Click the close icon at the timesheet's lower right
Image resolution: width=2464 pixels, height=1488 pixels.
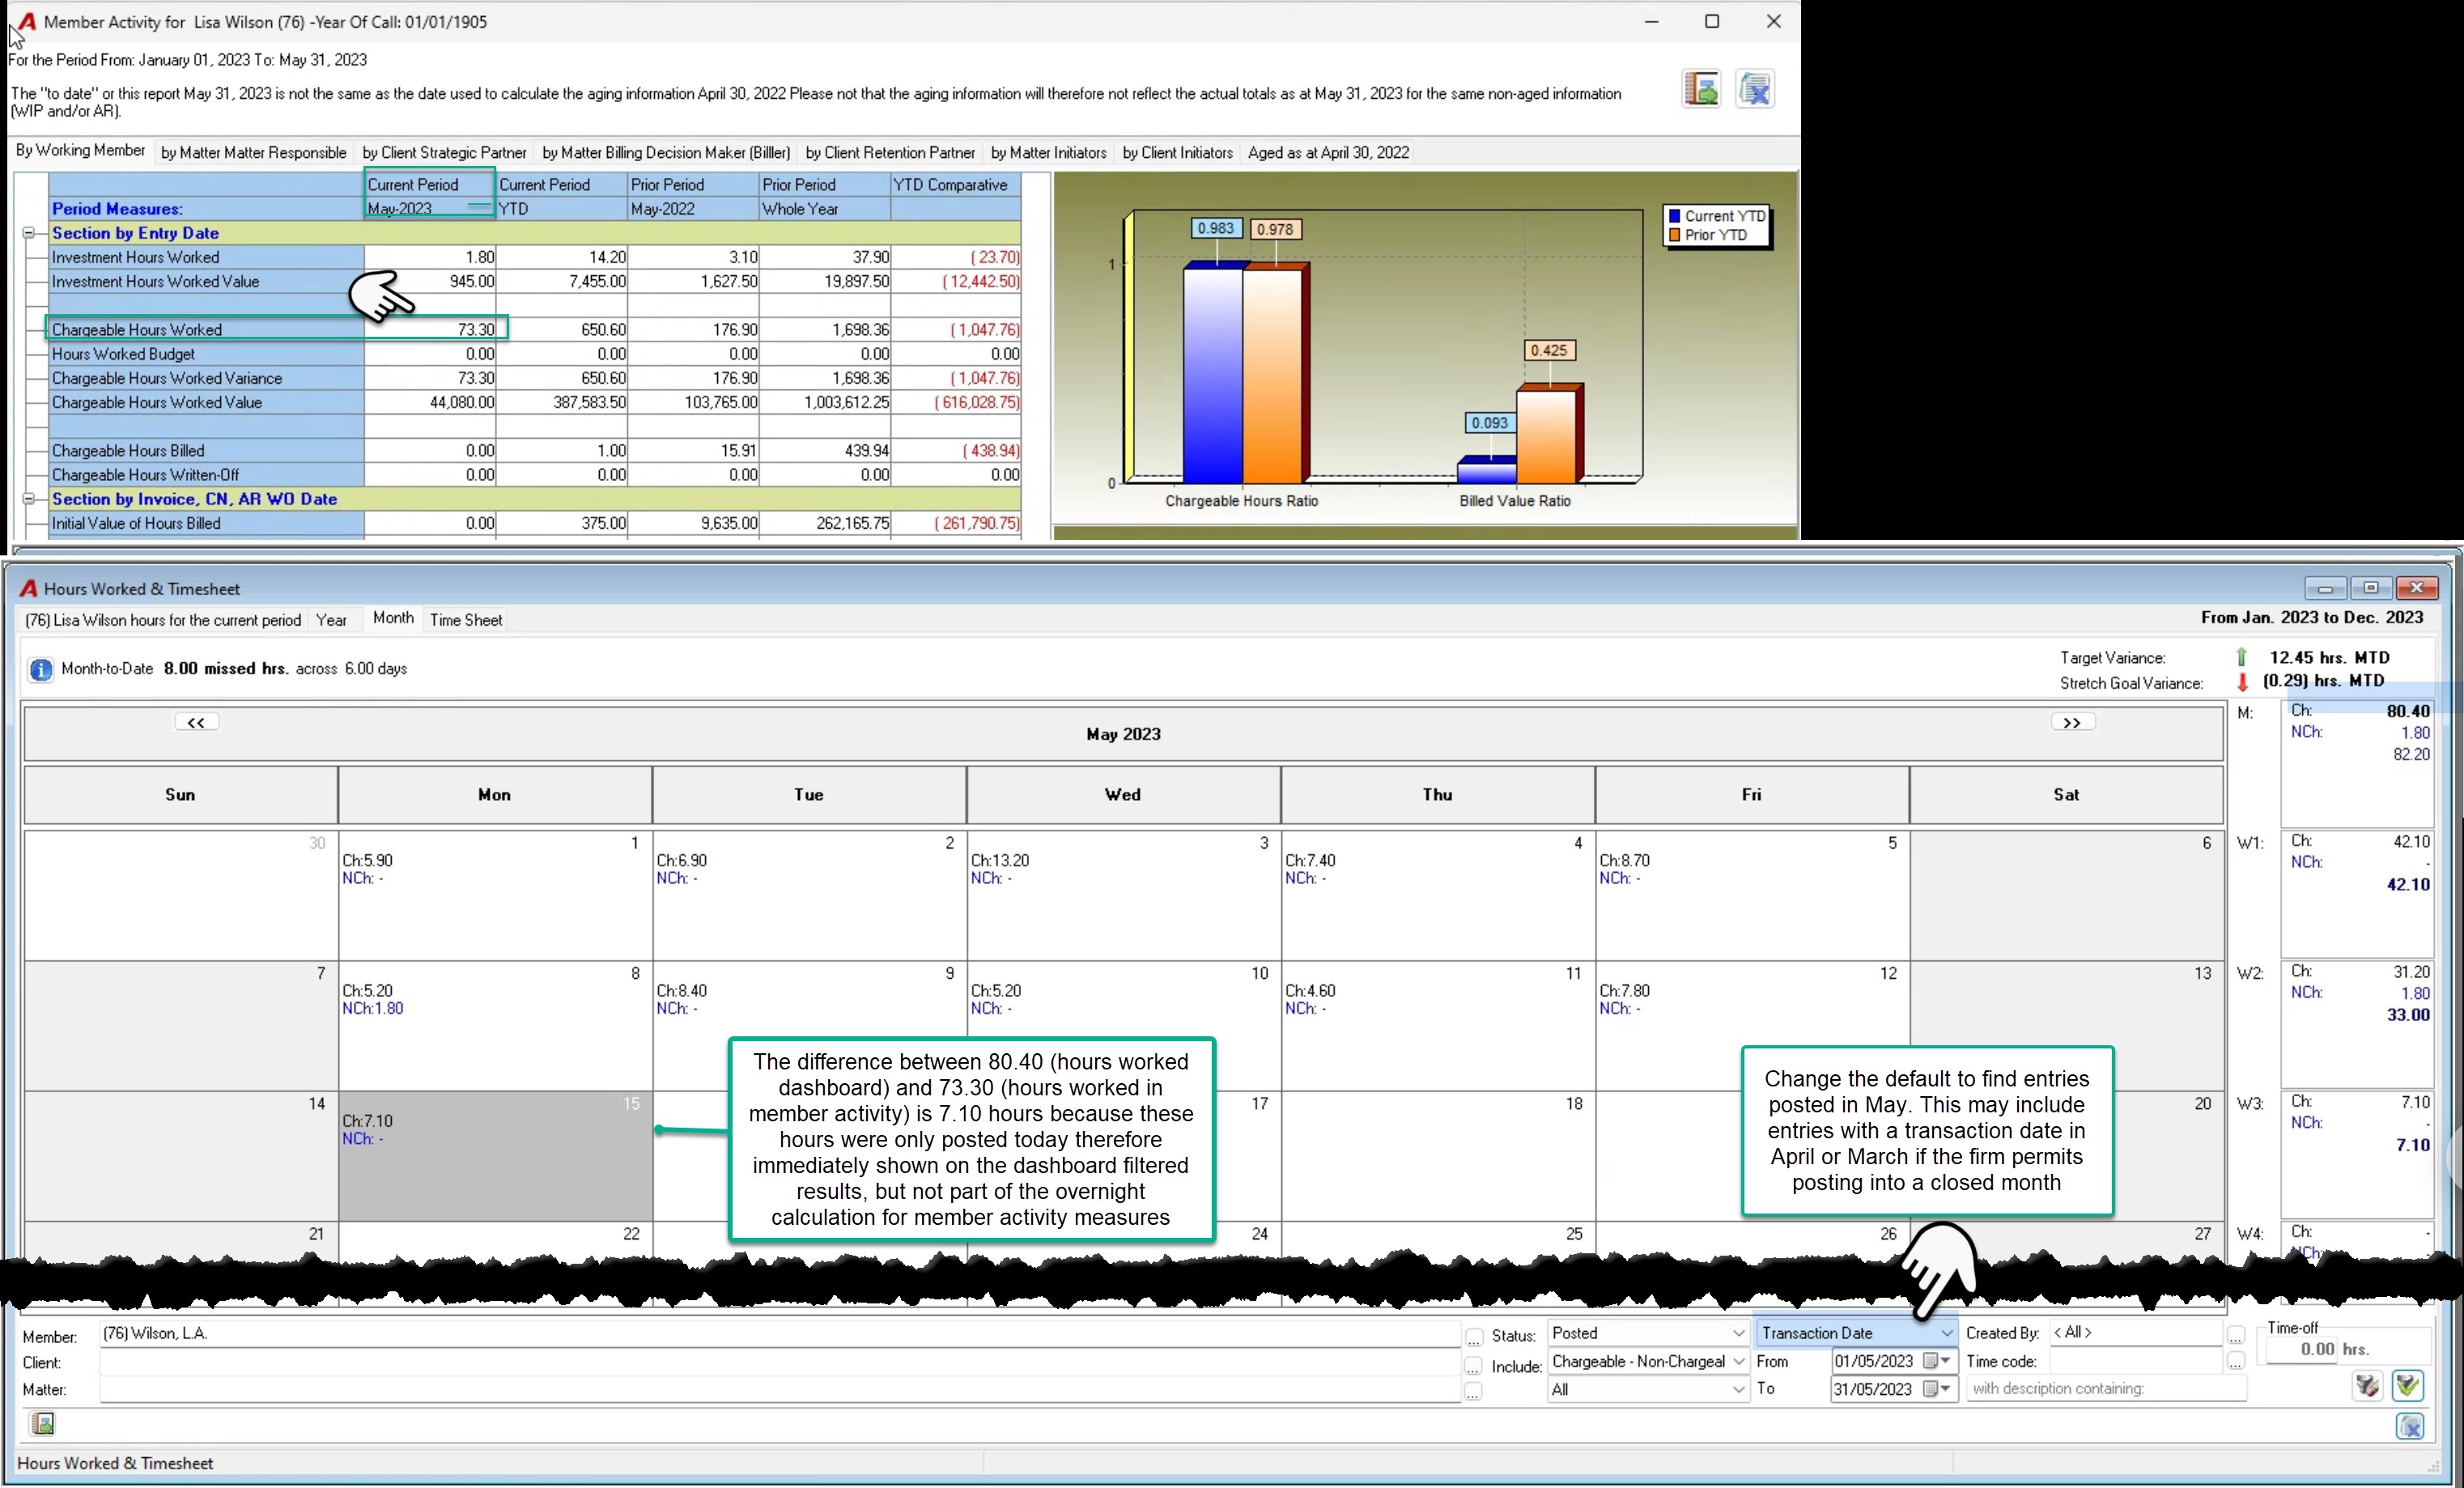tap(2410, 1427)
